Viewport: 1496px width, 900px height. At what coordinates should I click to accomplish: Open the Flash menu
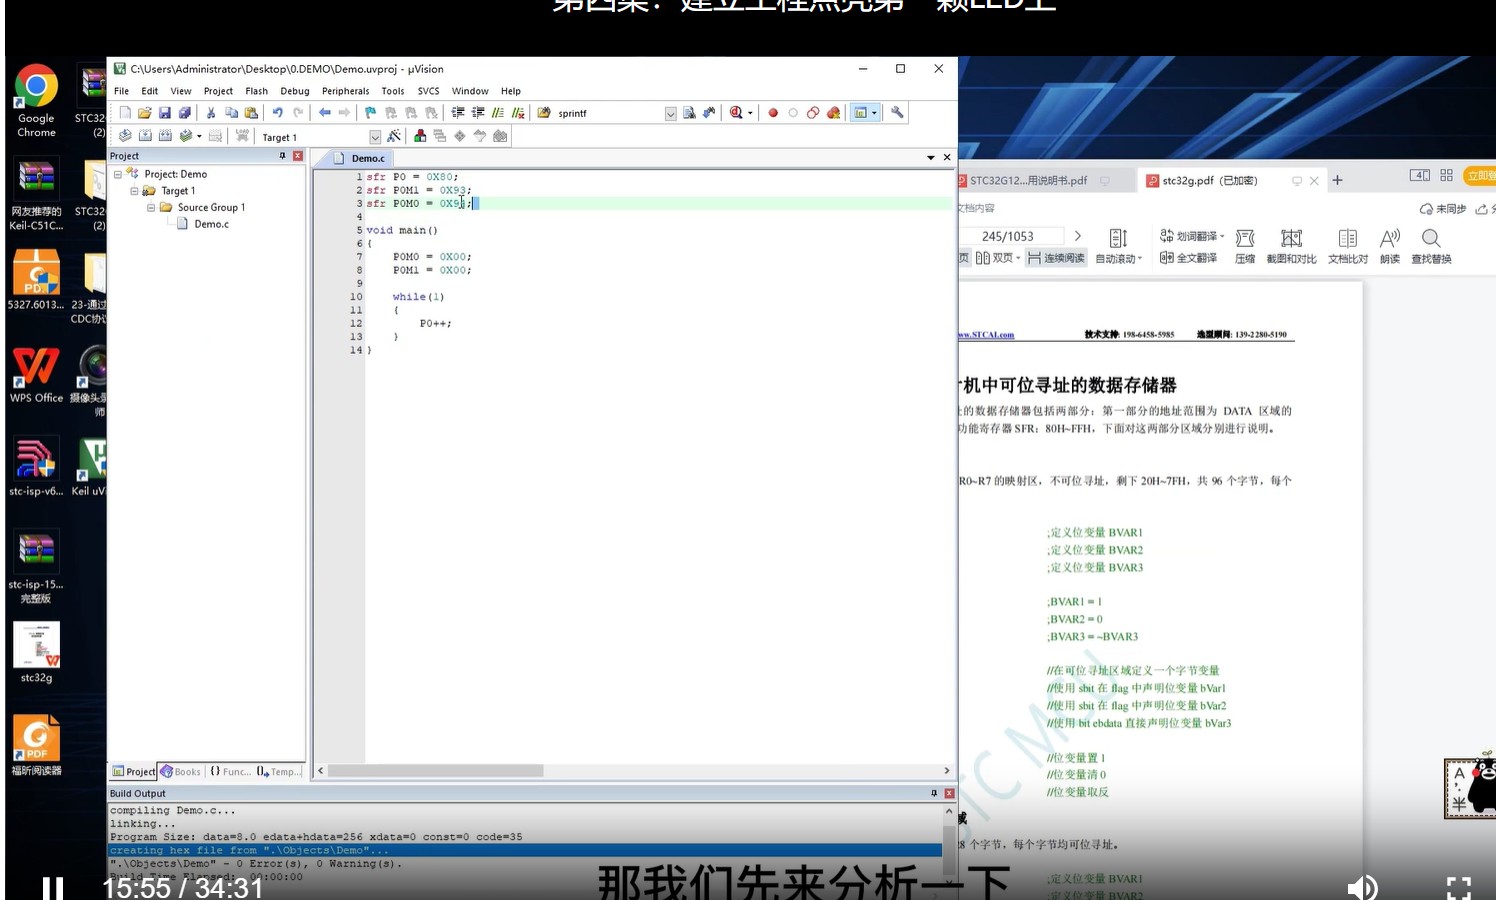257,91
